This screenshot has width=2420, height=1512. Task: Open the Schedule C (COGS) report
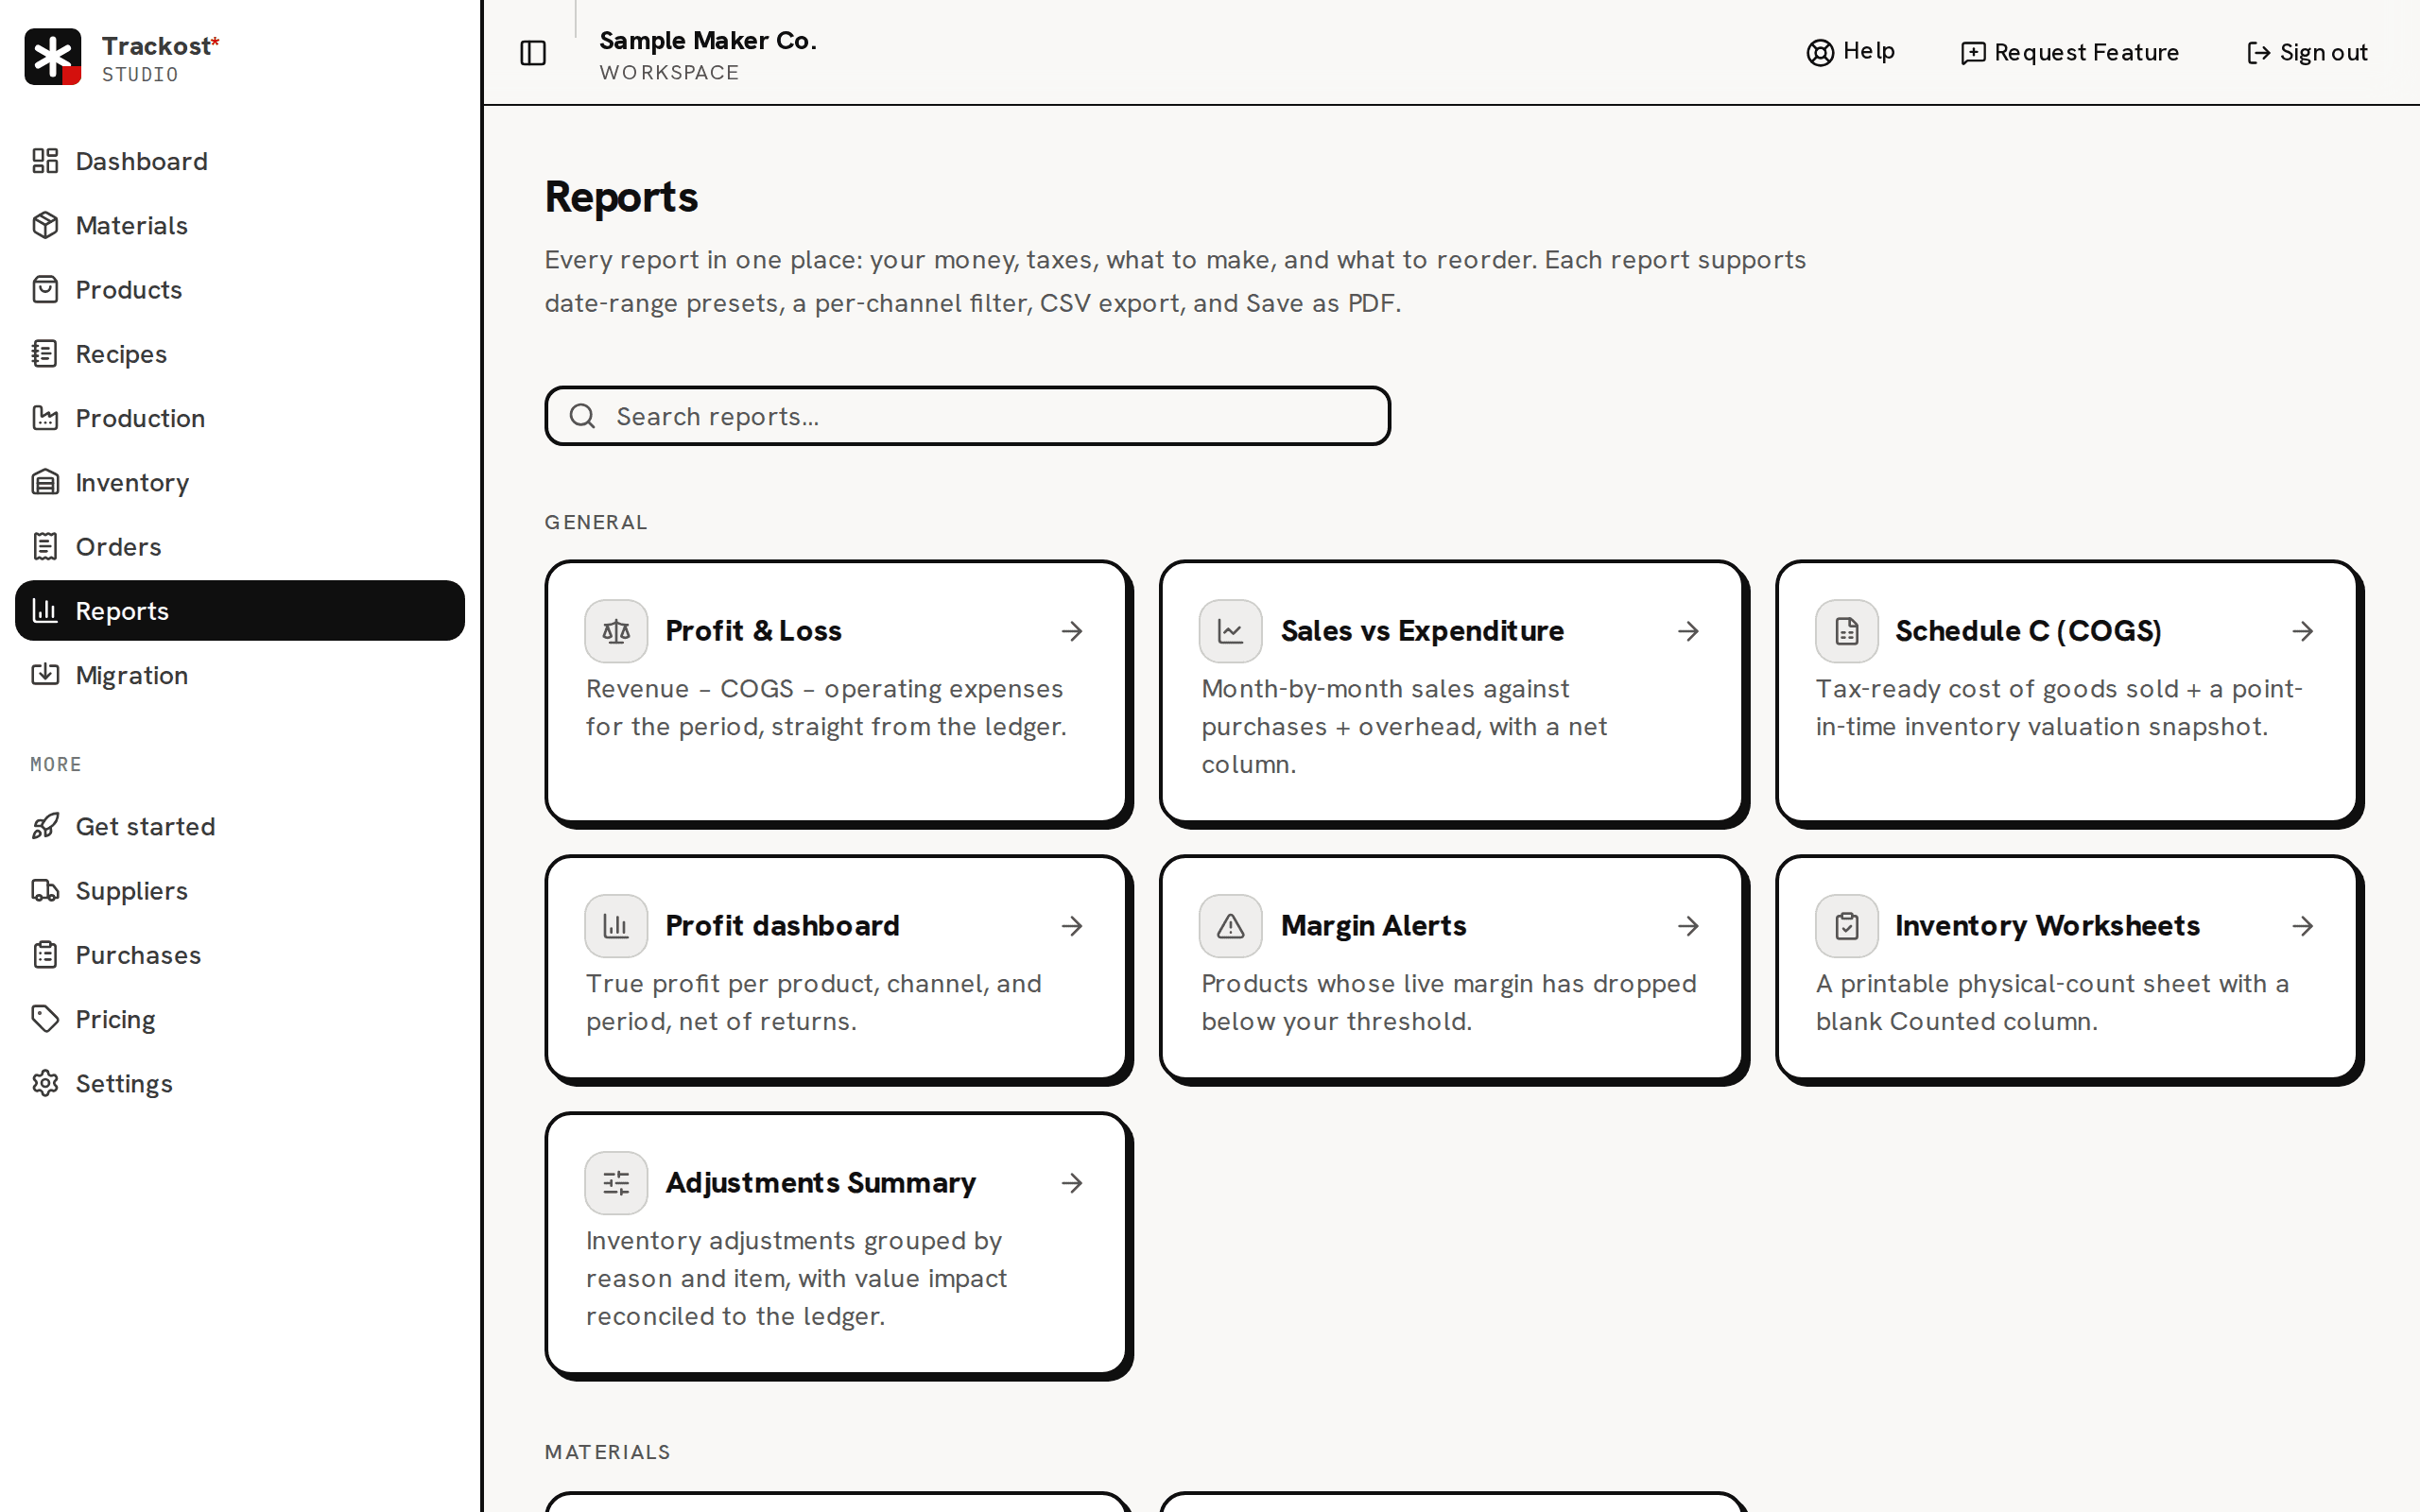(x=2068, y=692)
